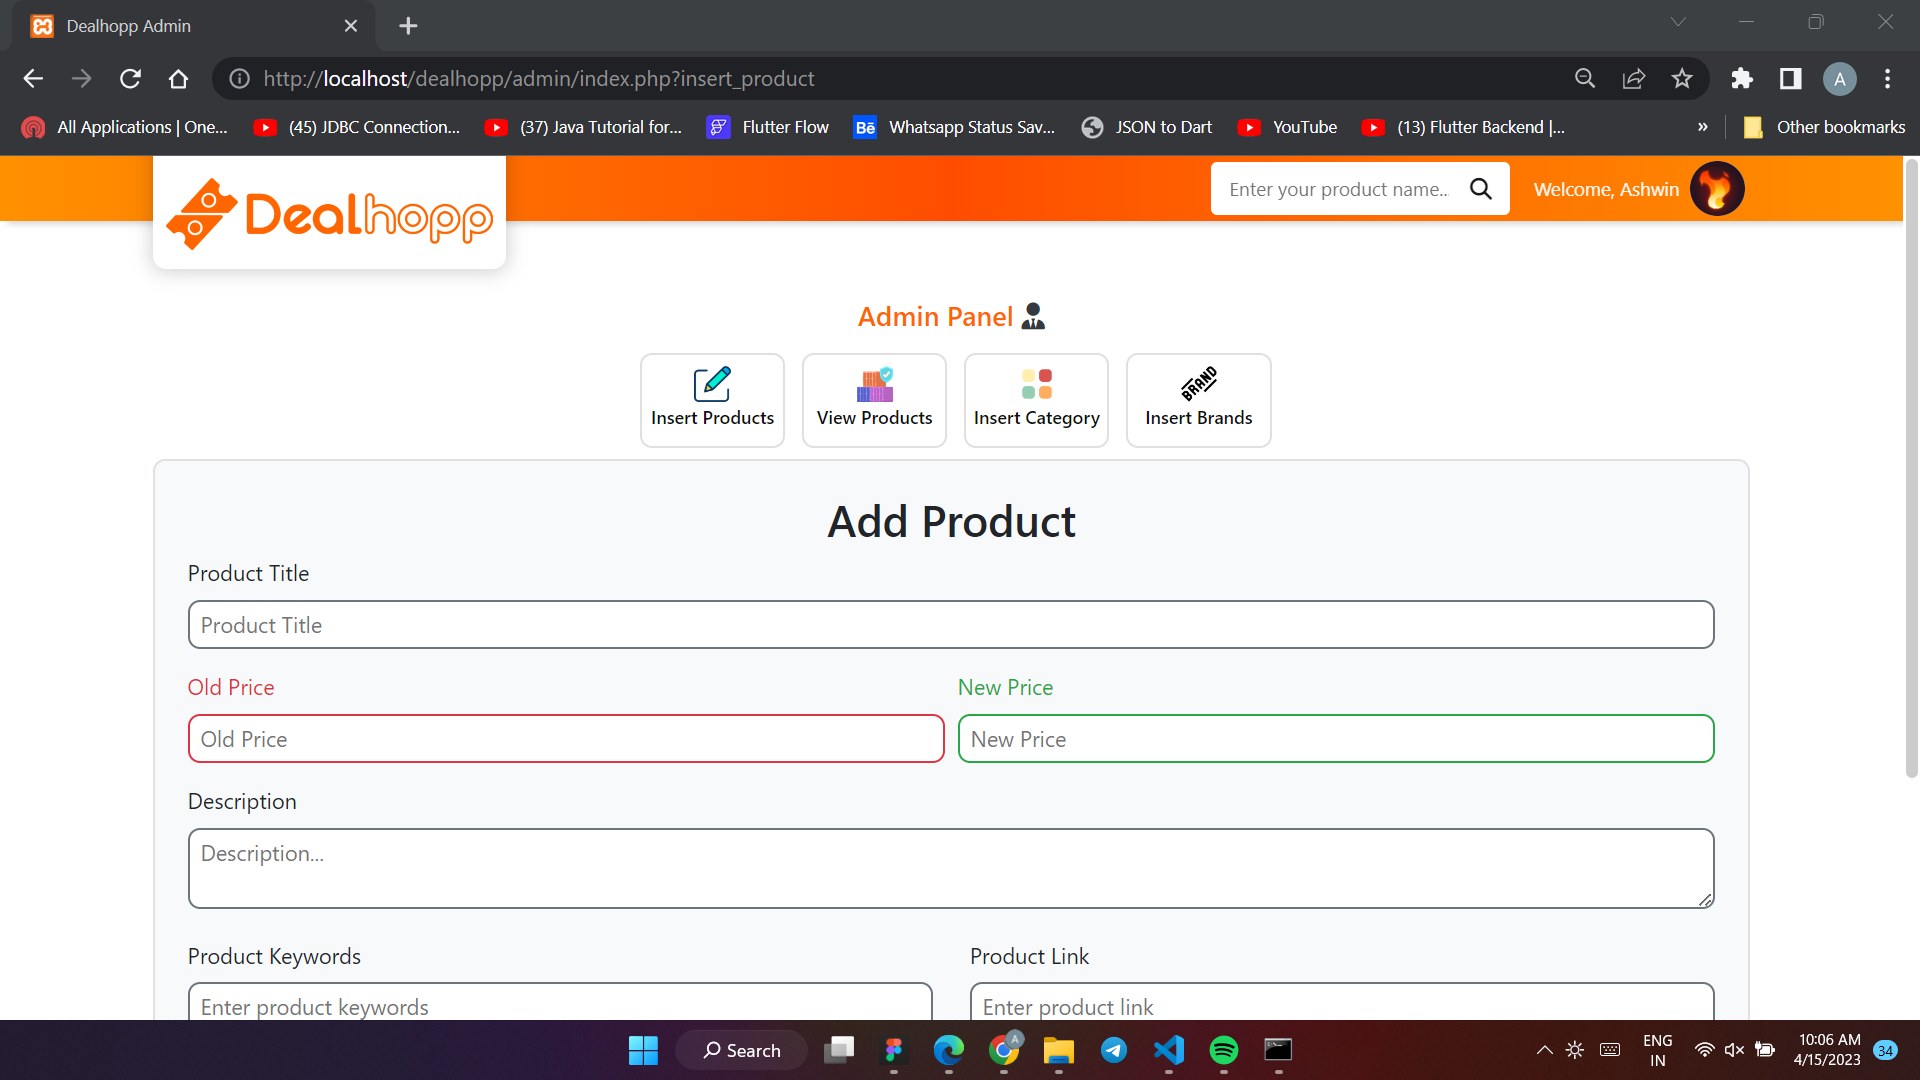Toggle the browser side panel icon
The image size is (1920, 1080).
point(1790,79)
